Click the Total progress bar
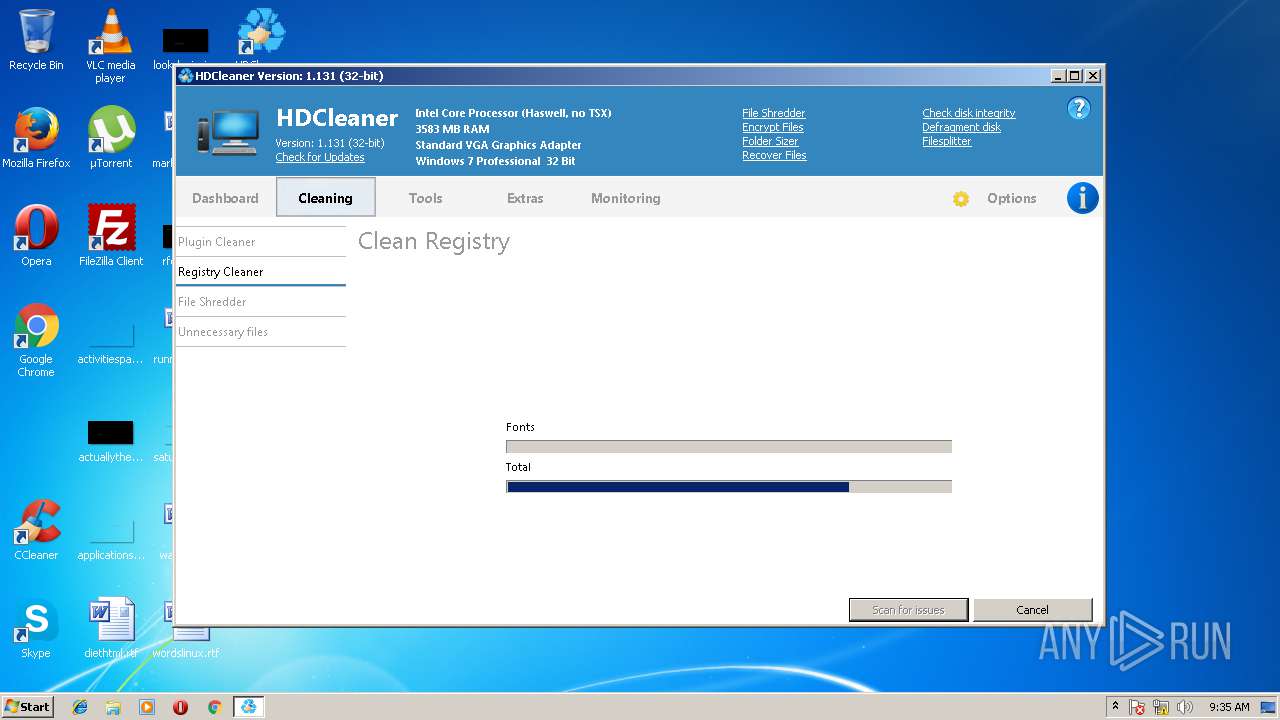1280x720 pixels. (728, 487)
